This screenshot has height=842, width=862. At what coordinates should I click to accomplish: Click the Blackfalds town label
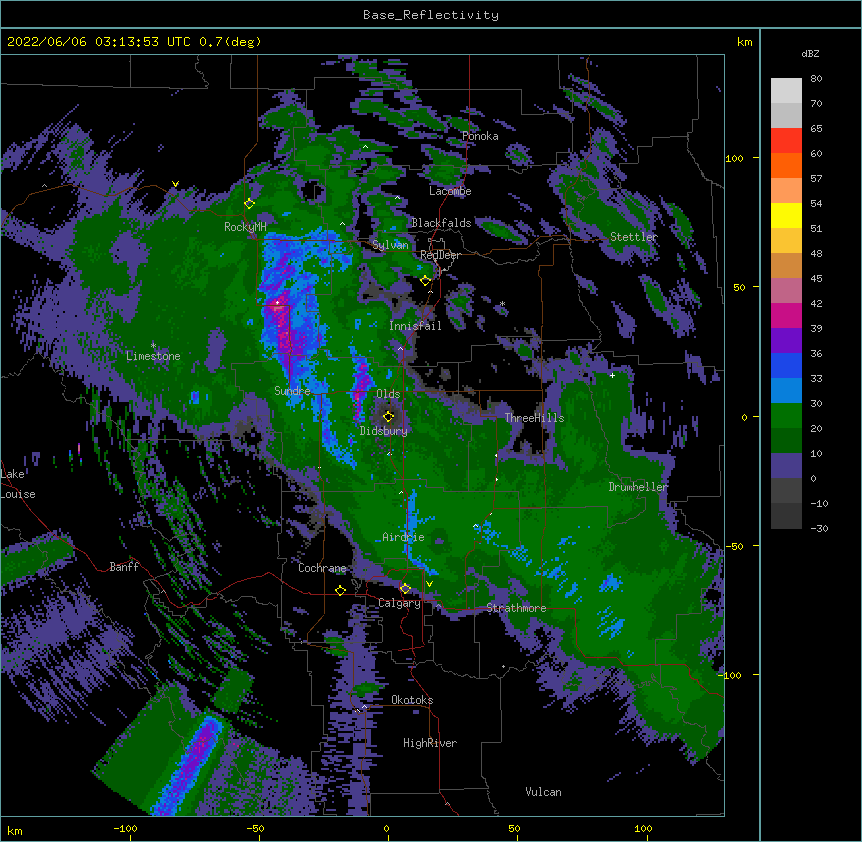pyautogui.click(x=441, y=223)
